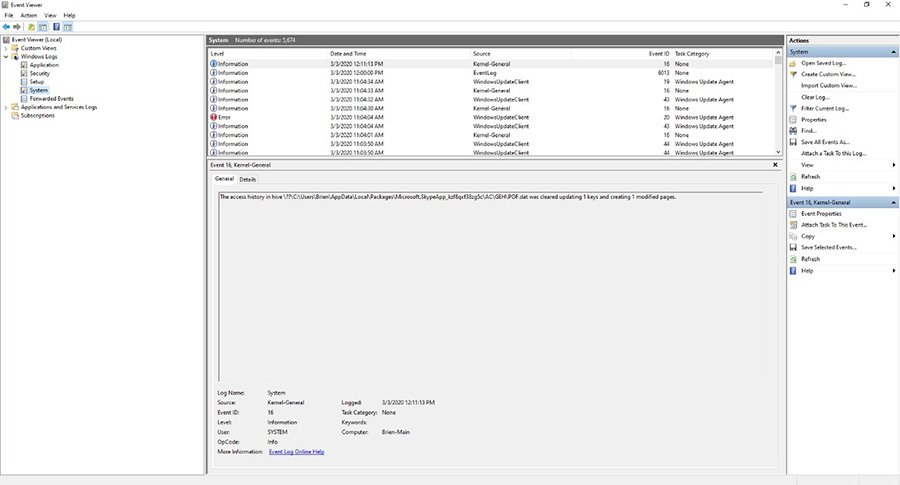Click the Filter Current Log funnel icon

(793, 108)
